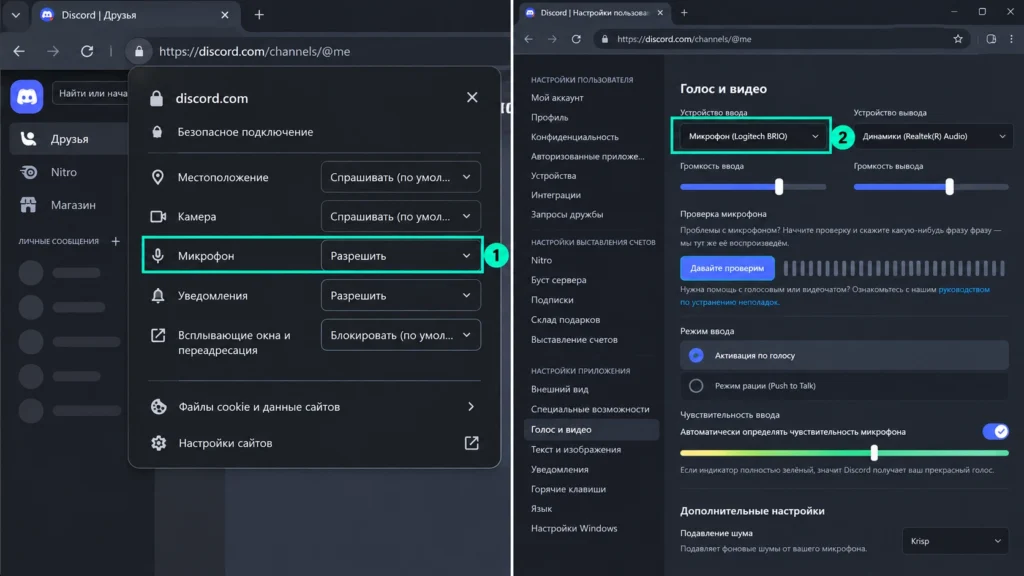The height and width of the screenshot is (576, 1024).
Task: Click the lock icon in right address bar
Action: (605, 39)
